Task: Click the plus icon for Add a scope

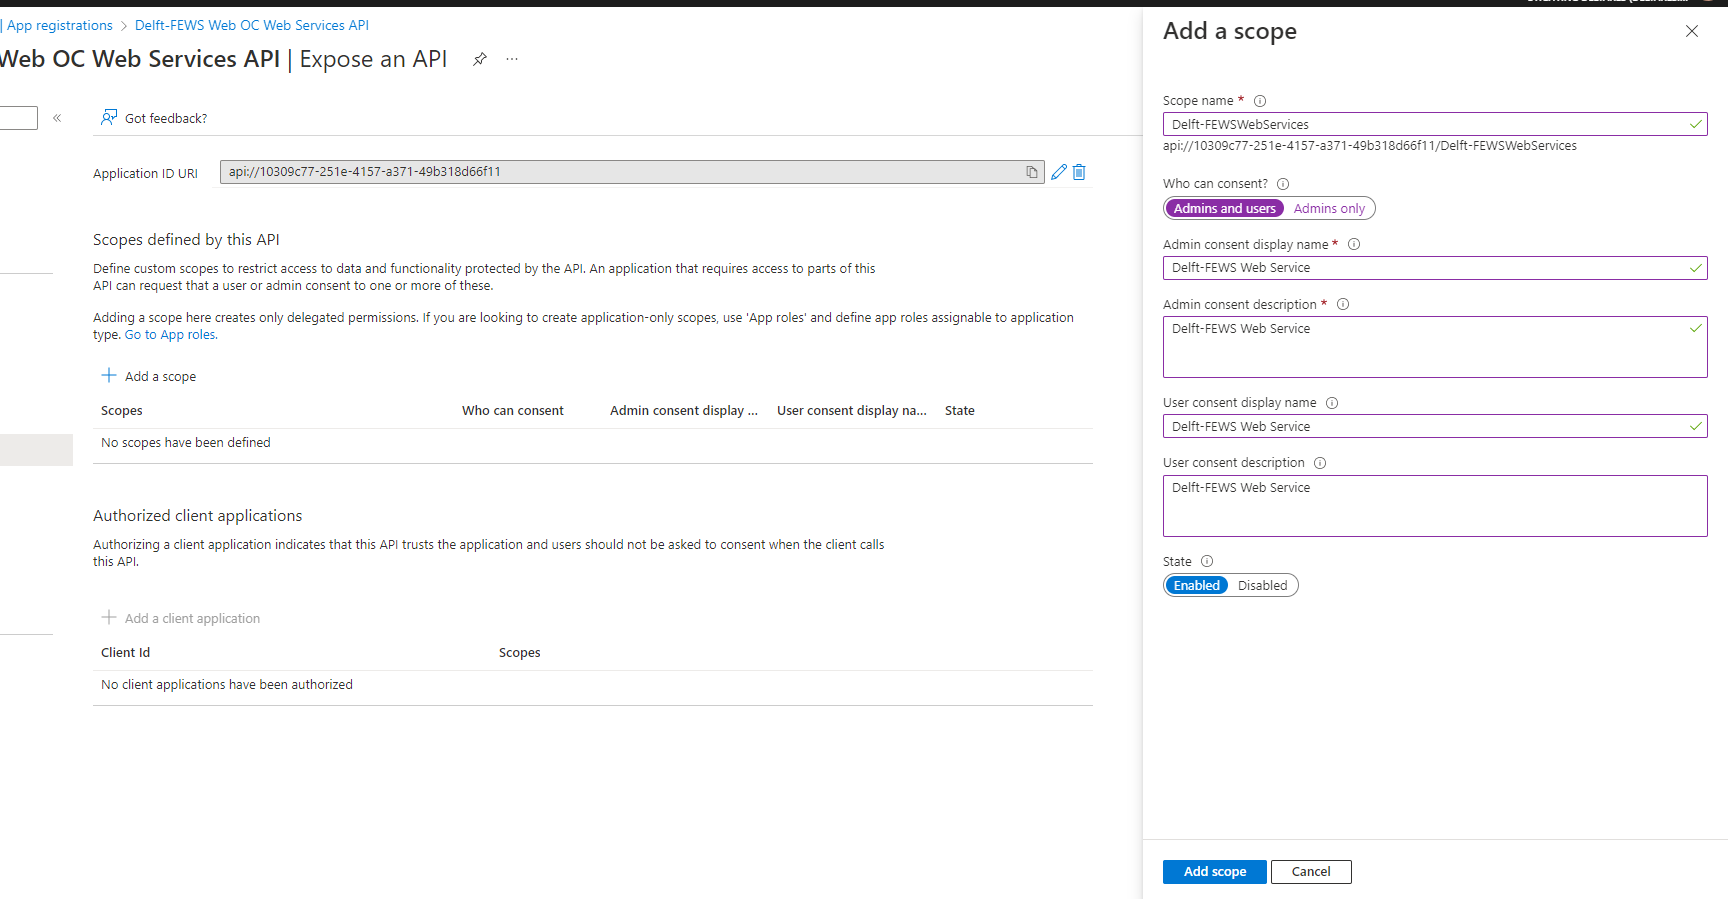Action: click(x=109, y=375)
